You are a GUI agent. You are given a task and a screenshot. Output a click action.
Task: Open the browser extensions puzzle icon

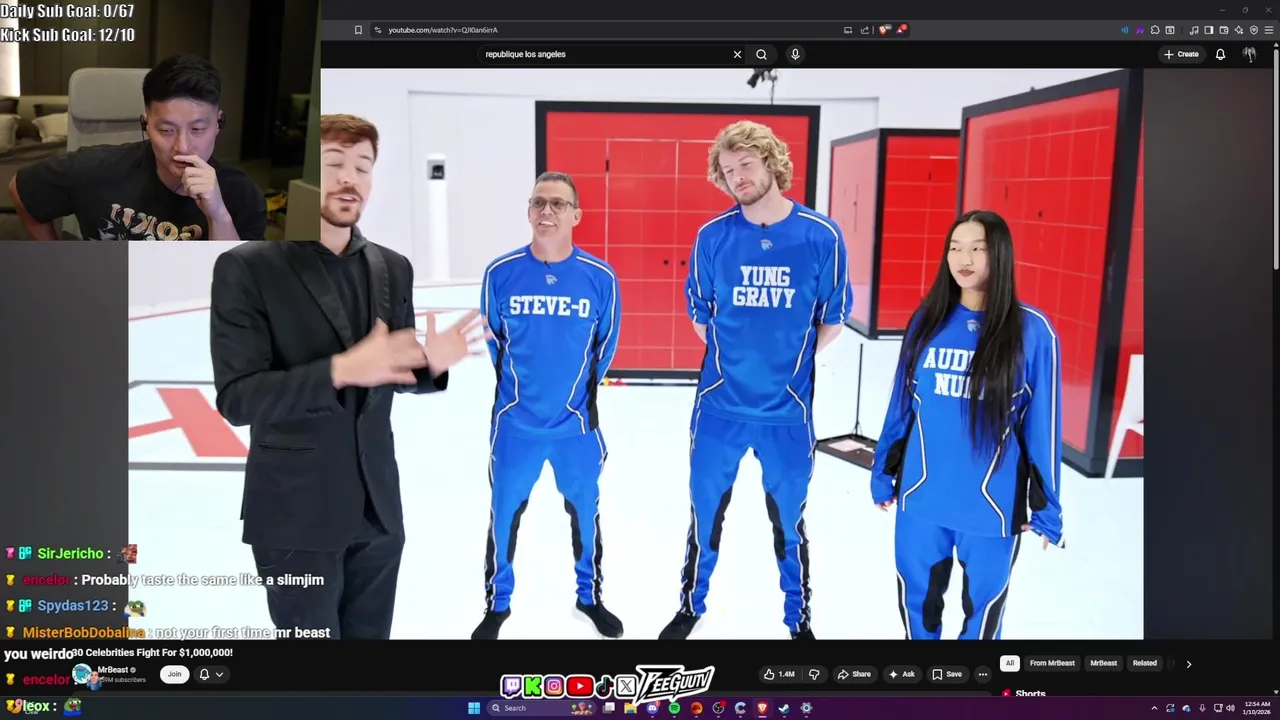point(1154,30)
